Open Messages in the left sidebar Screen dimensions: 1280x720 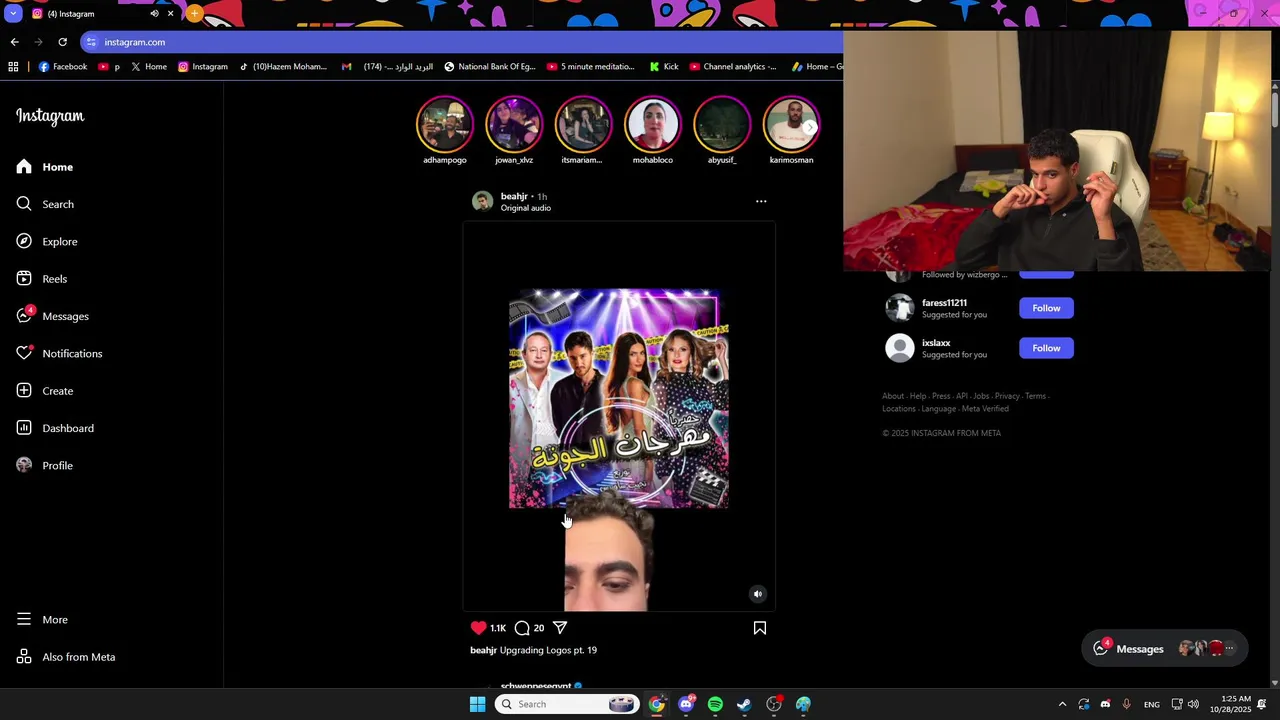click(x=53, y=316)
